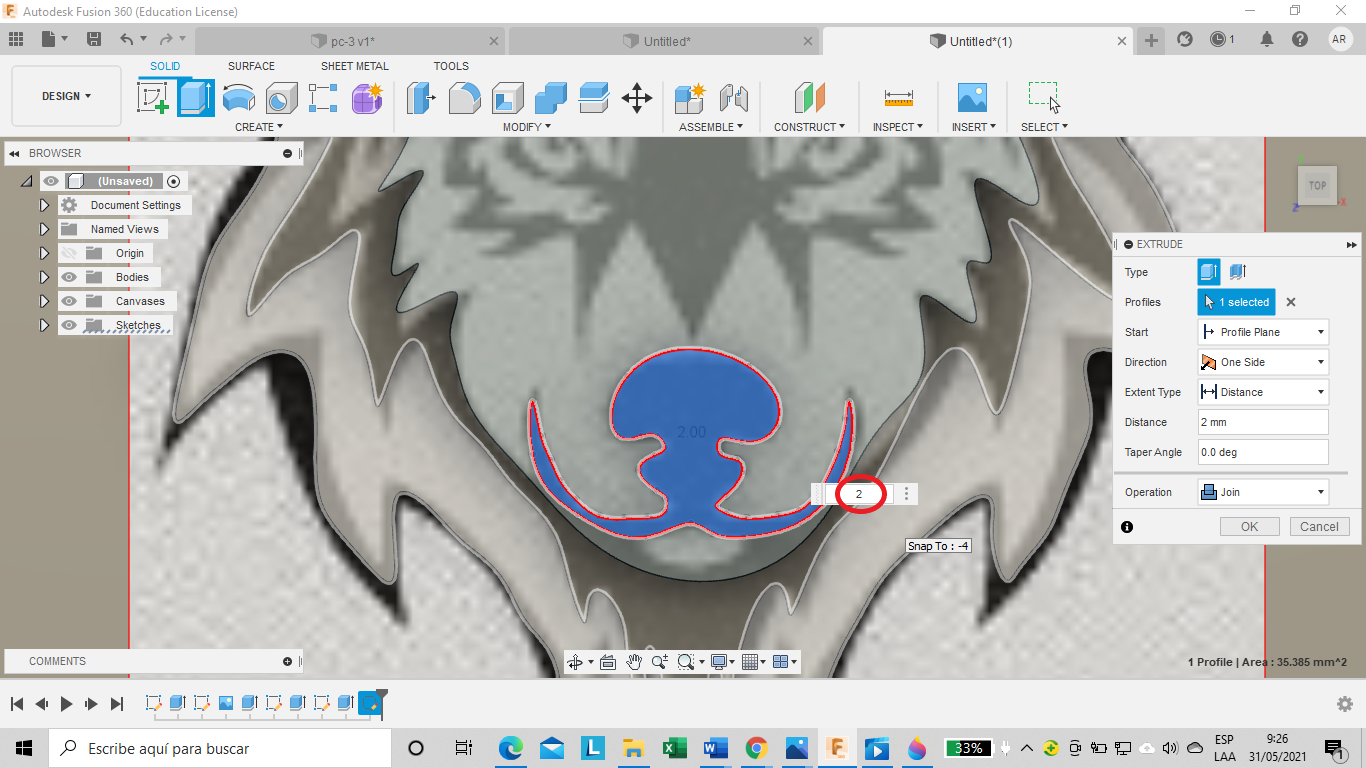Image resolution: width=1366 pixels, height=768 pixels.
Task: Select the Move/Copy tool
Action: point(637,98)
